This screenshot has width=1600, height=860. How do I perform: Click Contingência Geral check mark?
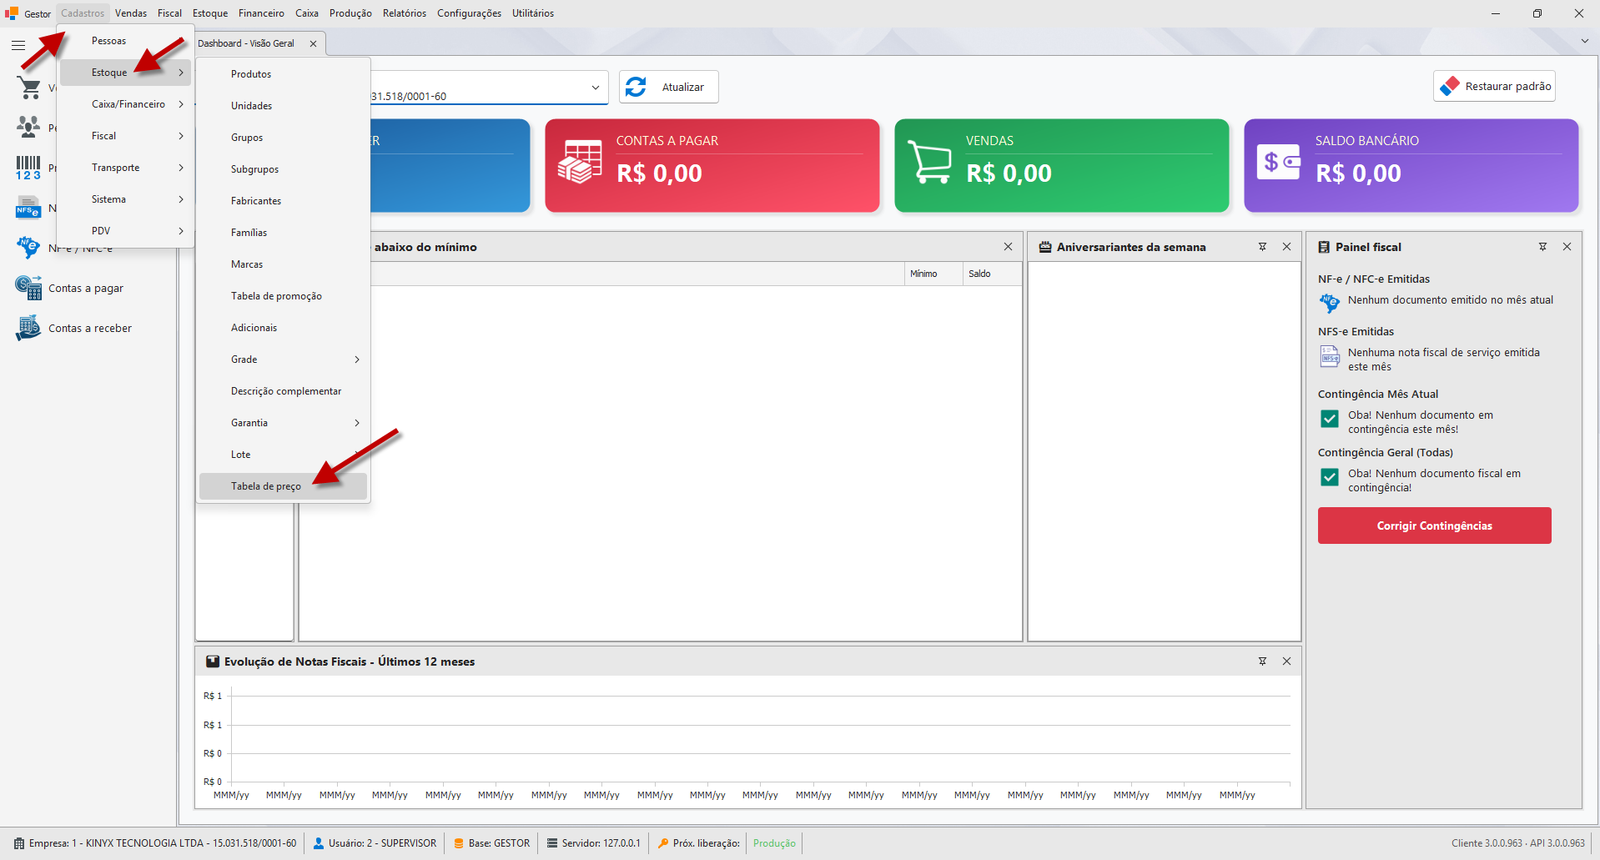(x=1329, y=477)
